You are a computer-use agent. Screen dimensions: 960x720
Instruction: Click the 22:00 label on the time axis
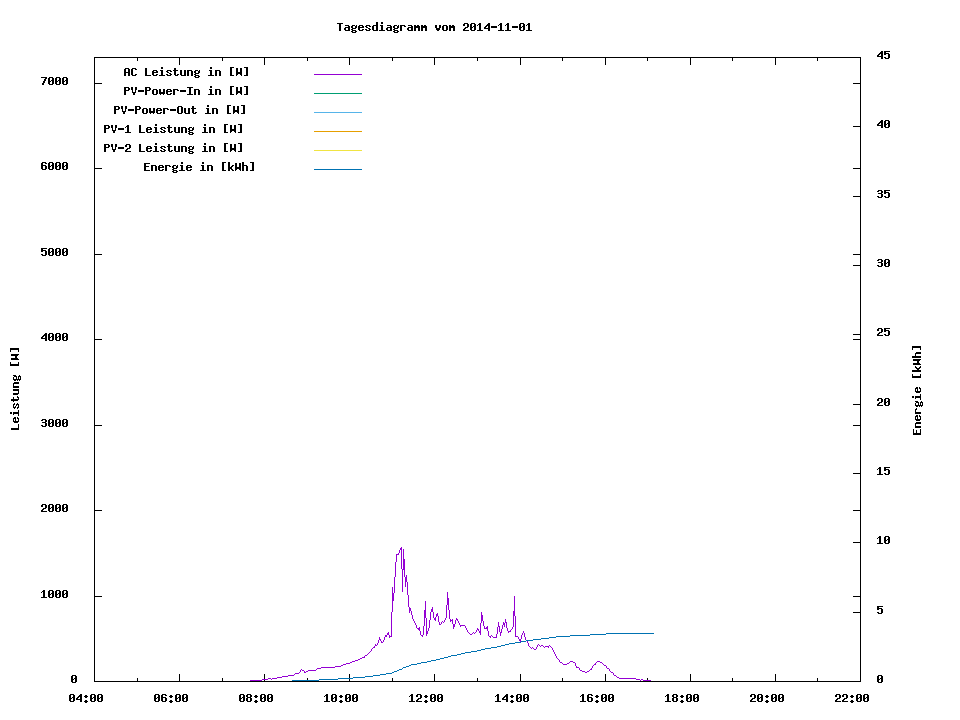point(851,699)
